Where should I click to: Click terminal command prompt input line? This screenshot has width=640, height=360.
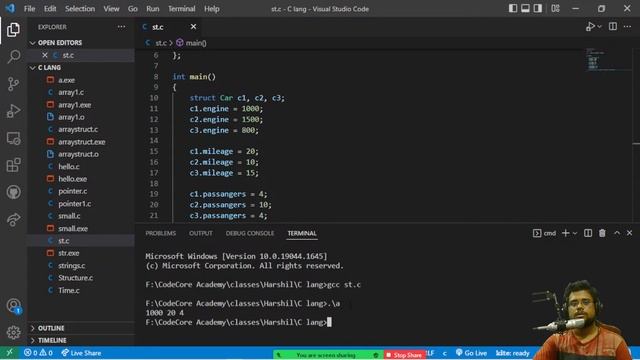238,322
